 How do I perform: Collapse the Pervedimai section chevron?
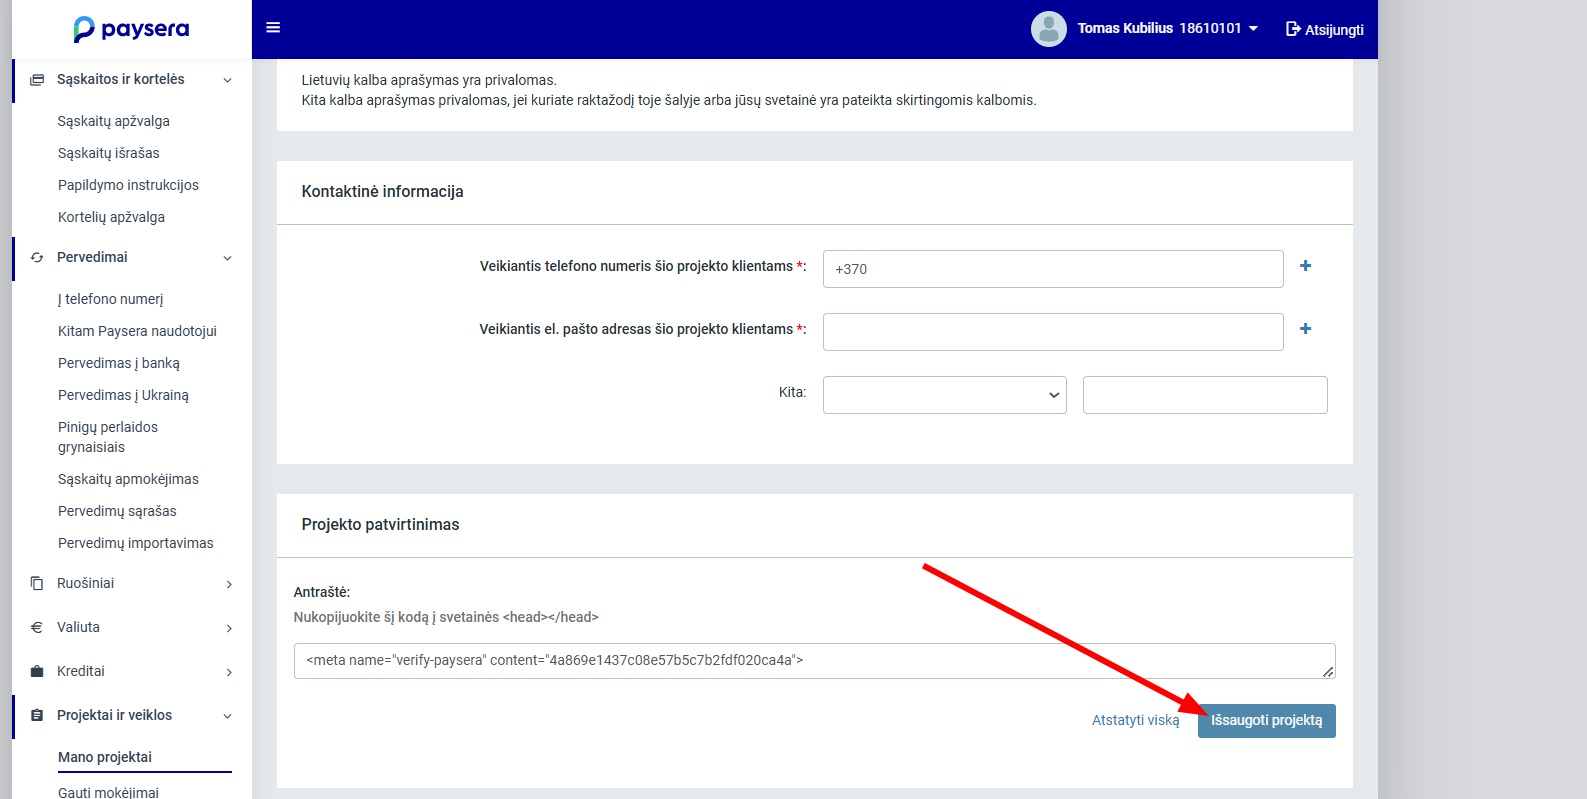click(x=228, y=258)
